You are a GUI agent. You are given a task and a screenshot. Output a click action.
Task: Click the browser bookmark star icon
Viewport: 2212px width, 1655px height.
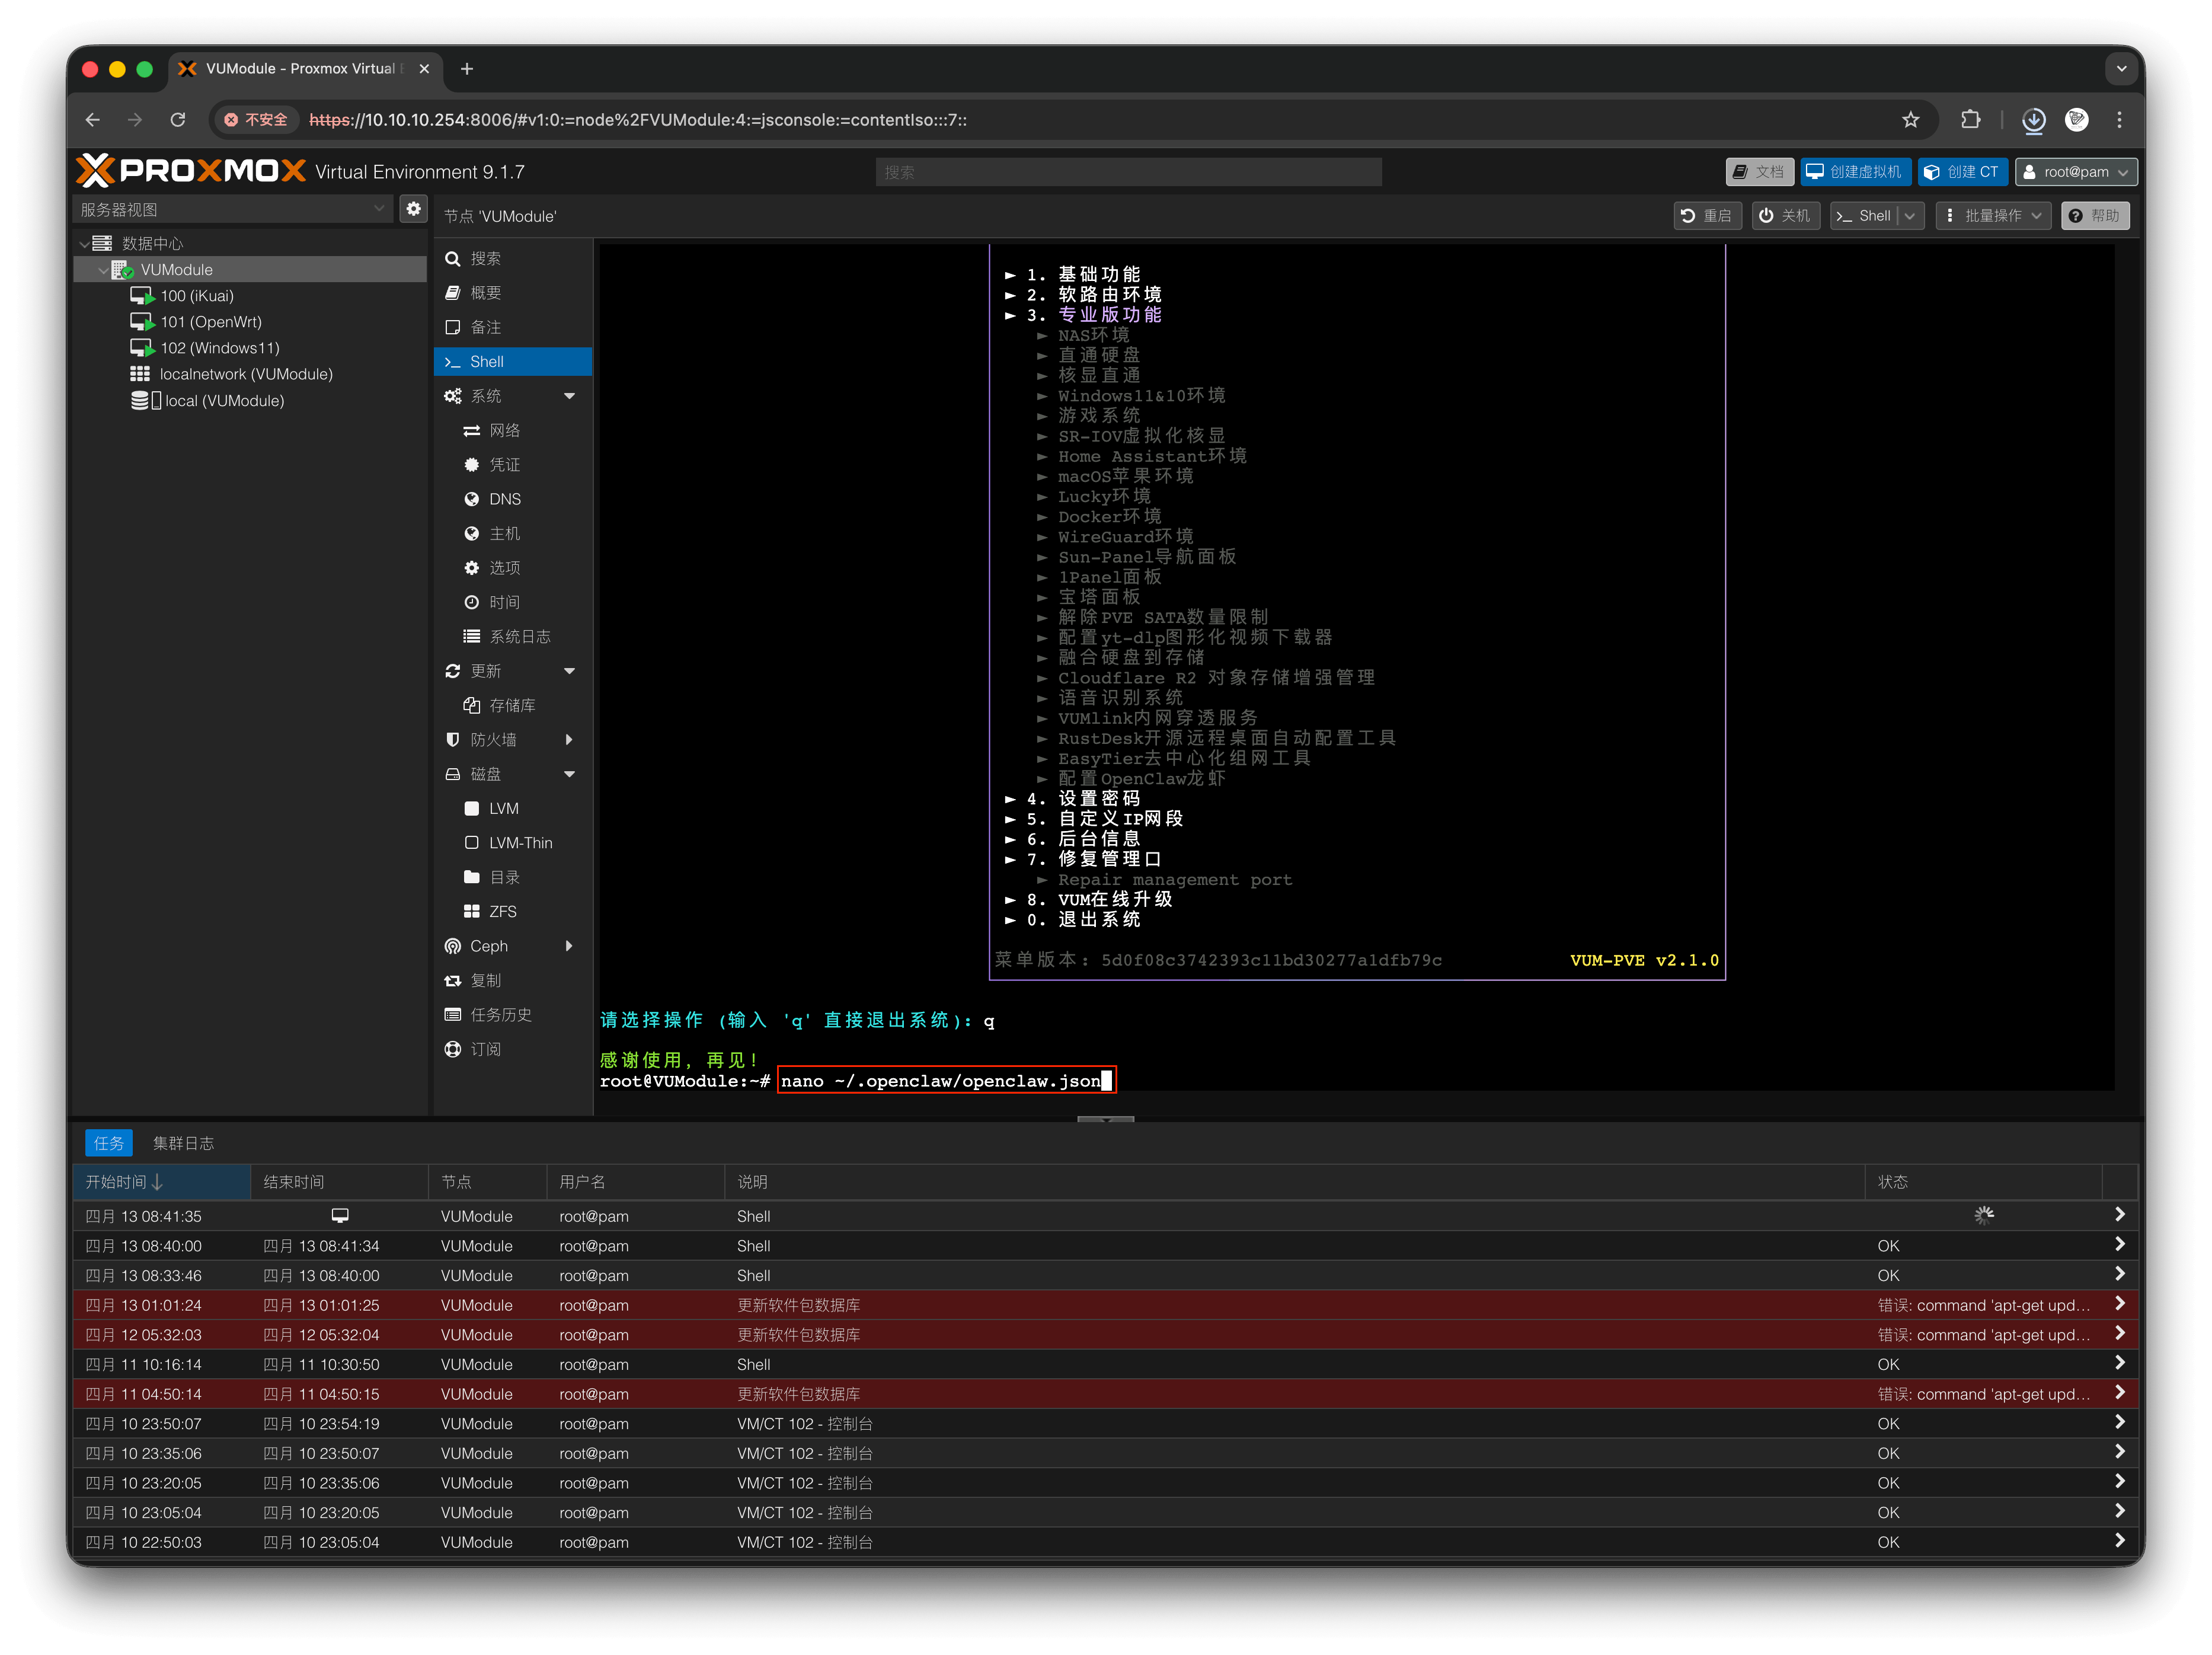click(1910, 120)
